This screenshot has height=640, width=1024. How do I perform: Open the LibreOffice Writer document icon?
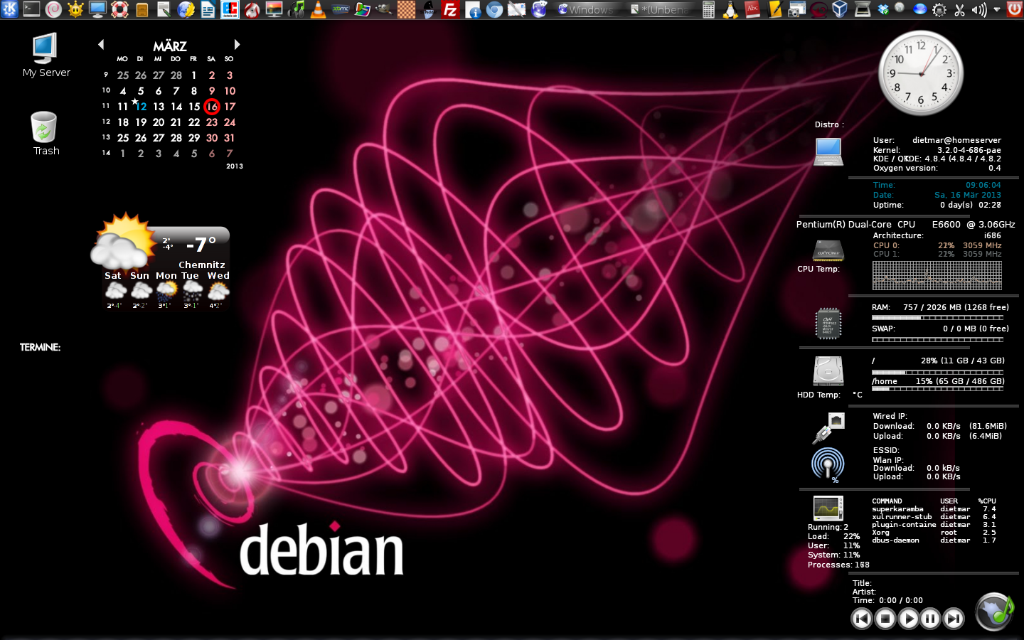[x=208, y=9]
